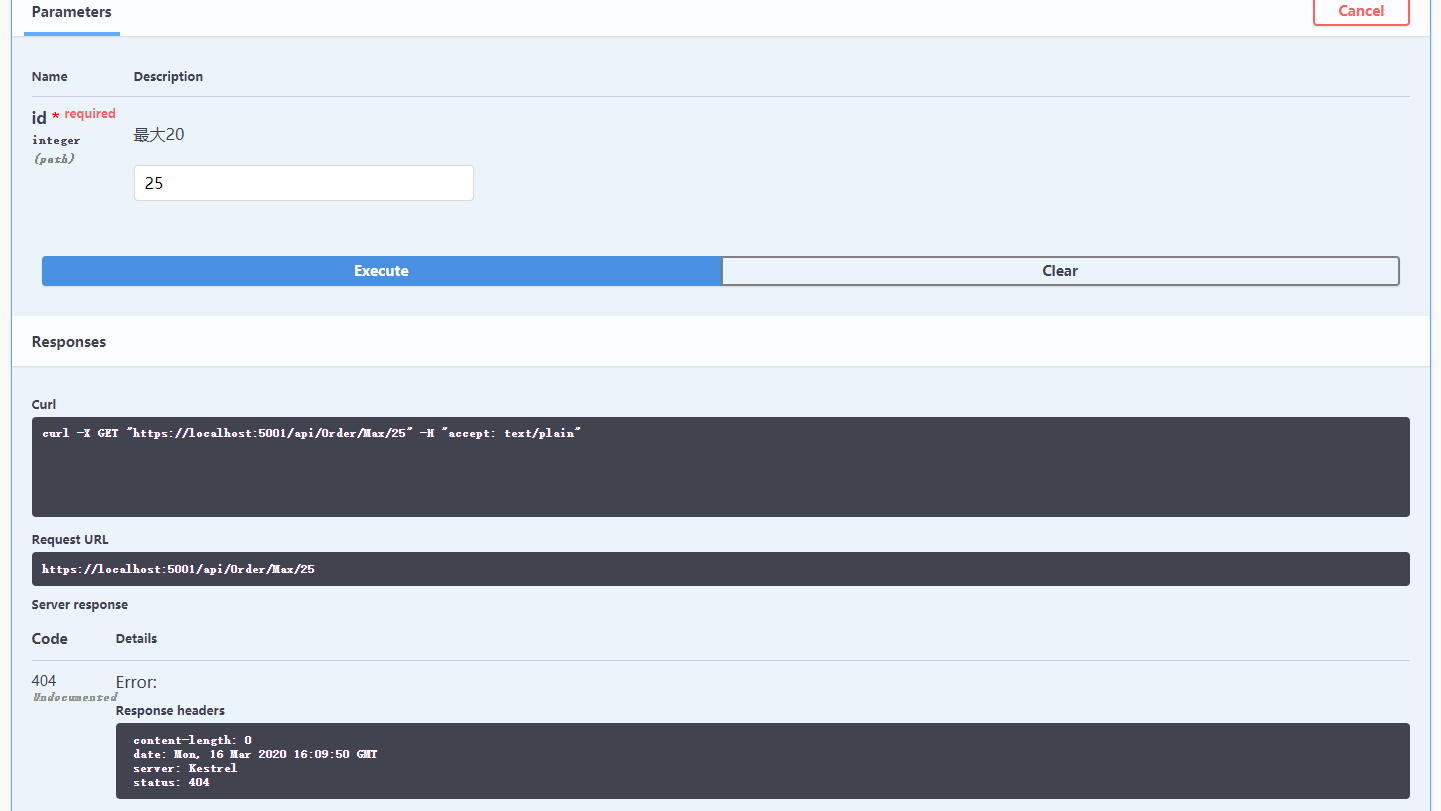Click the 'Code' column header

coord(50,639)
